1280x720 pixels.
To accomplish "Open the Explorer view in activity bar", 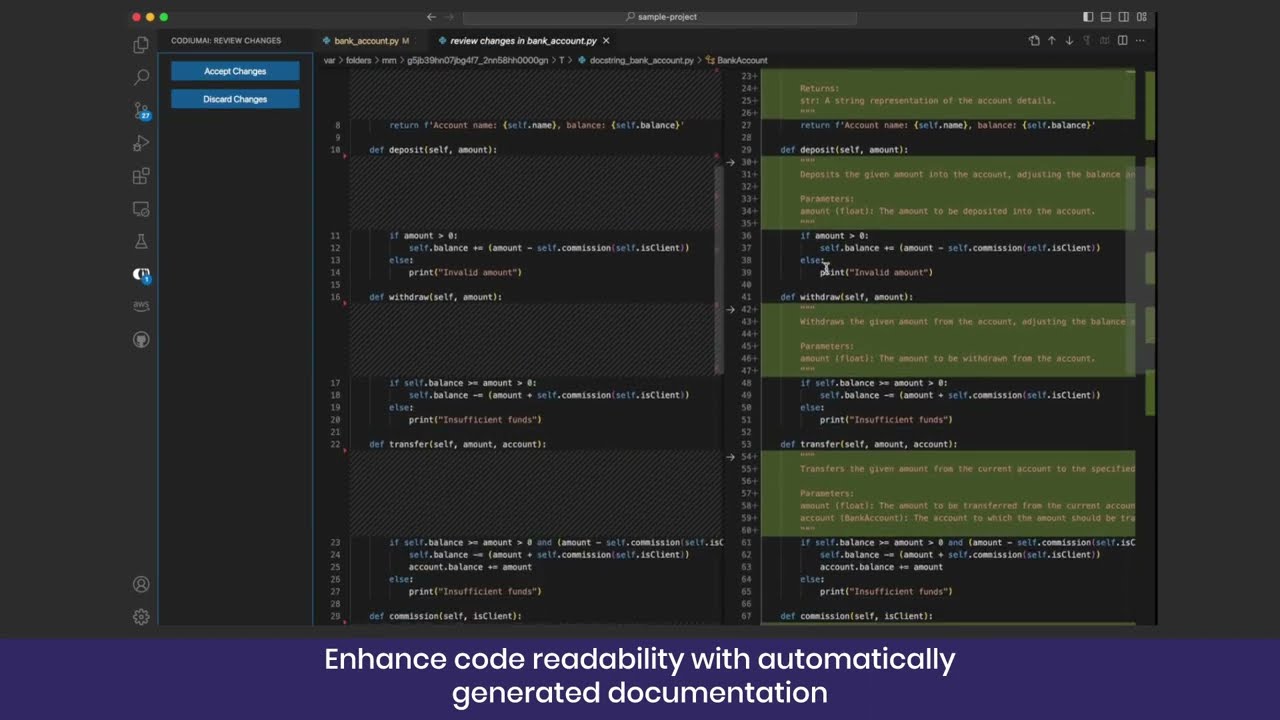I will tap(141, 45).
